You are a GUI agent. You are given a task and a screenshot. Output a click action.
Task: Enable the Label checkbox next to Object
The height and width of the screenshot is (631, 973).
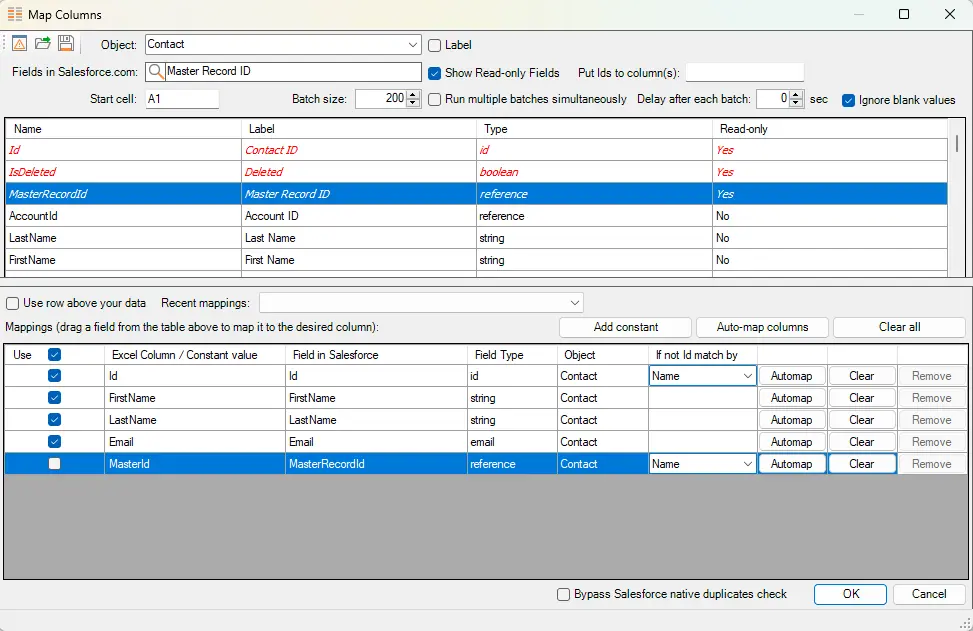point(435,45)
